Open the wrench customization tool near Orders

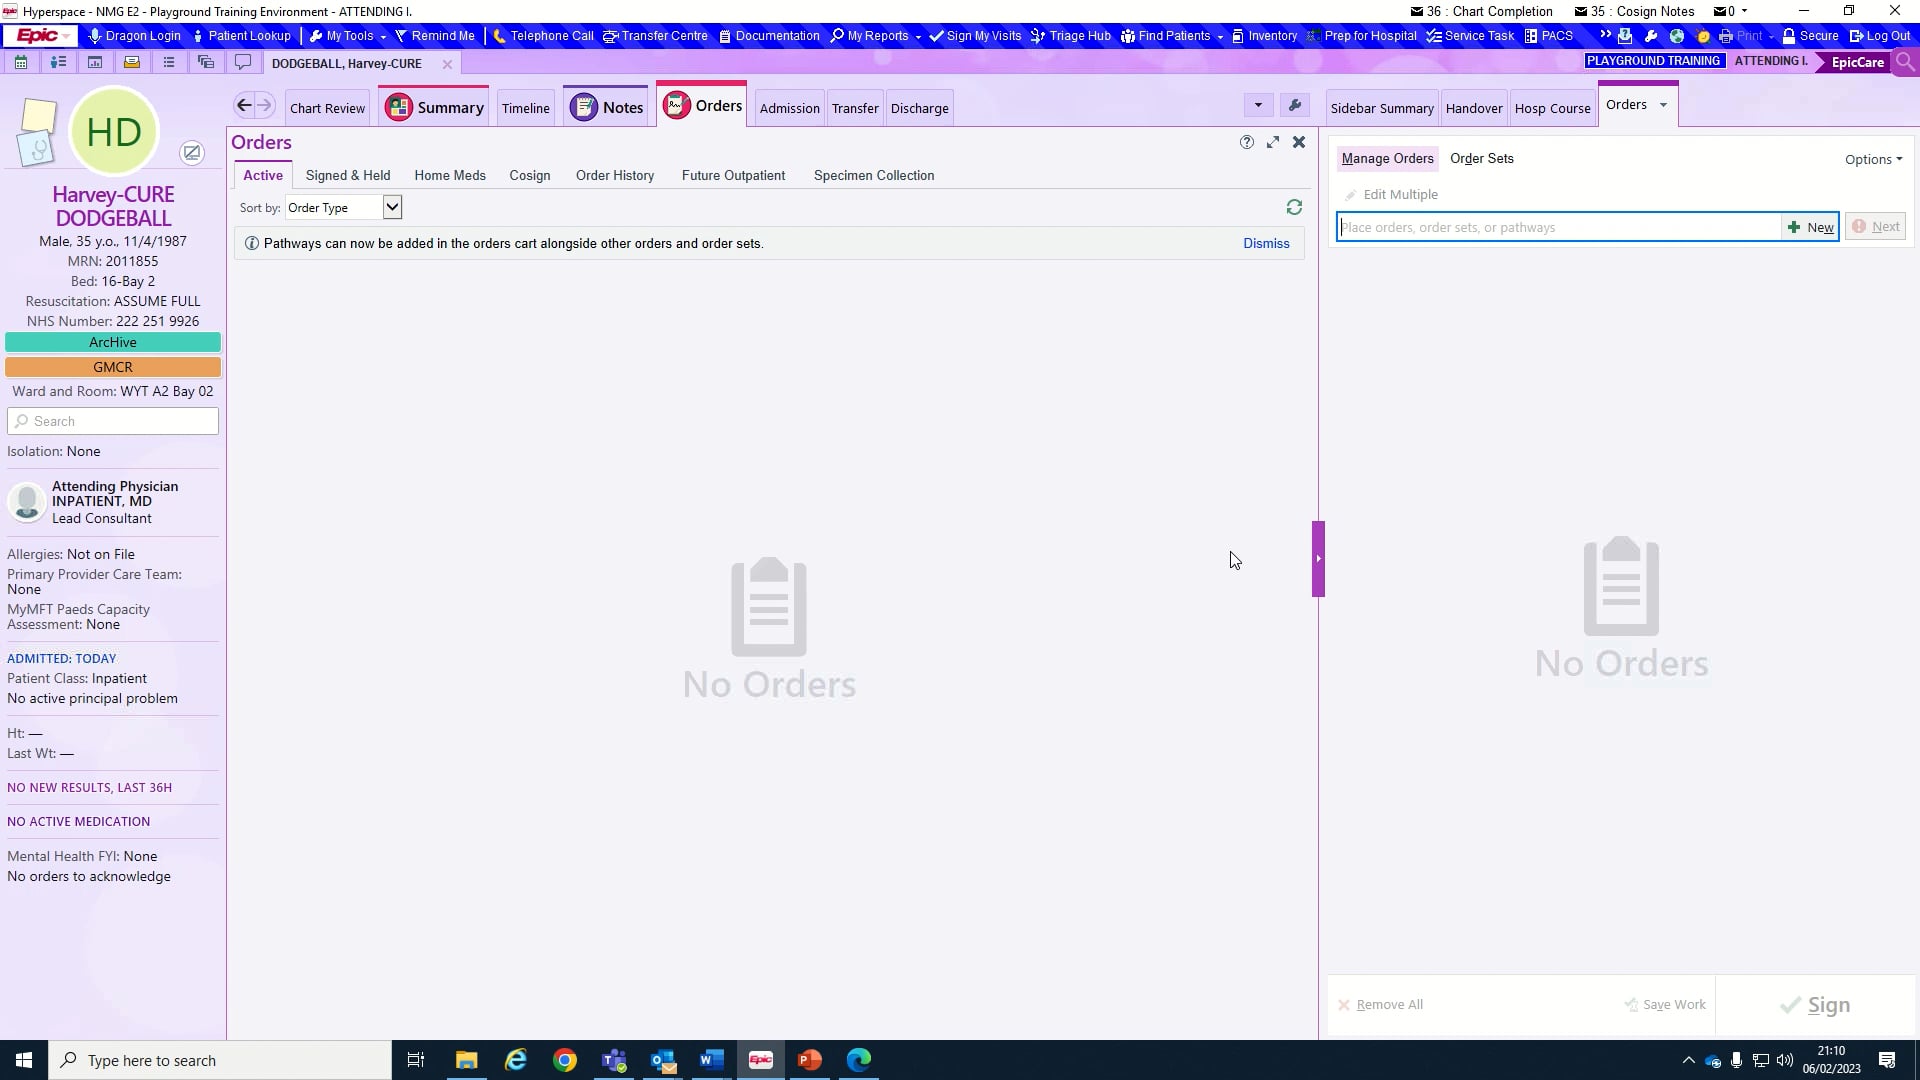click(1295, 104)
